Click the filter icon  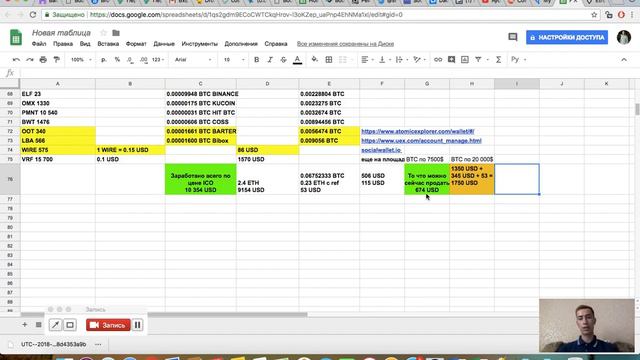tap(478, 60)
